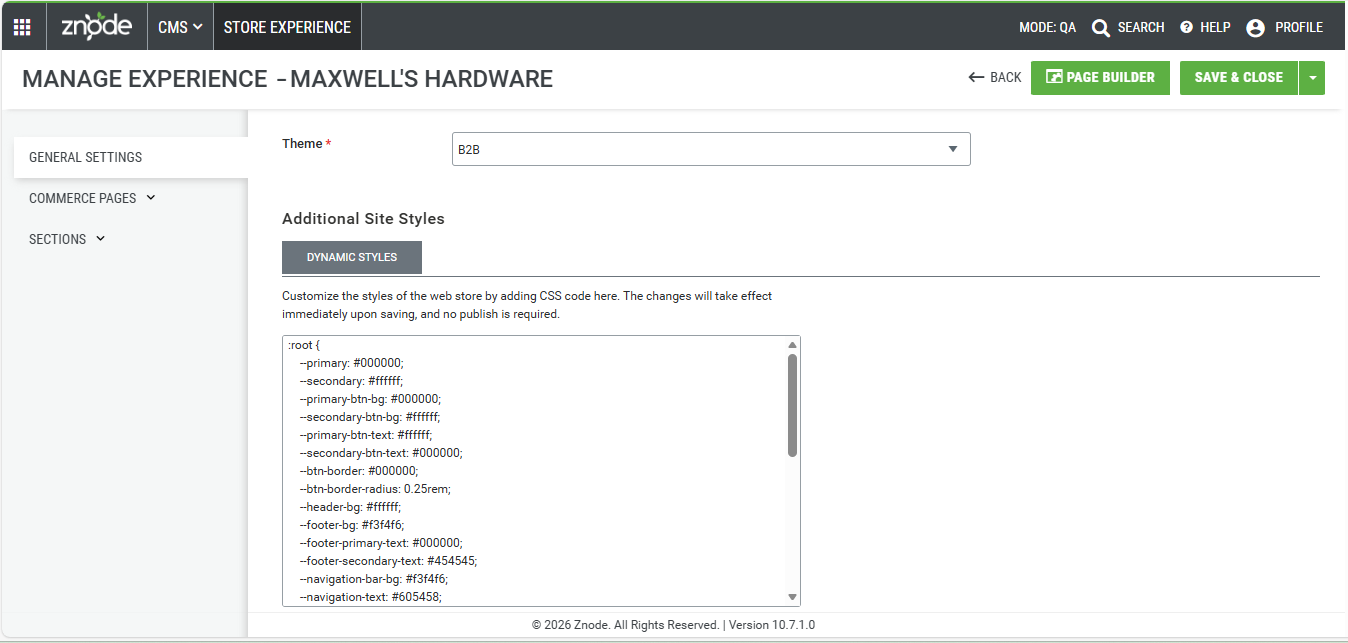The width and height of the screenshot is (1348, 643).
Task: Click the CSS editor scroll up arrow
Action: [x=792, y=345]
